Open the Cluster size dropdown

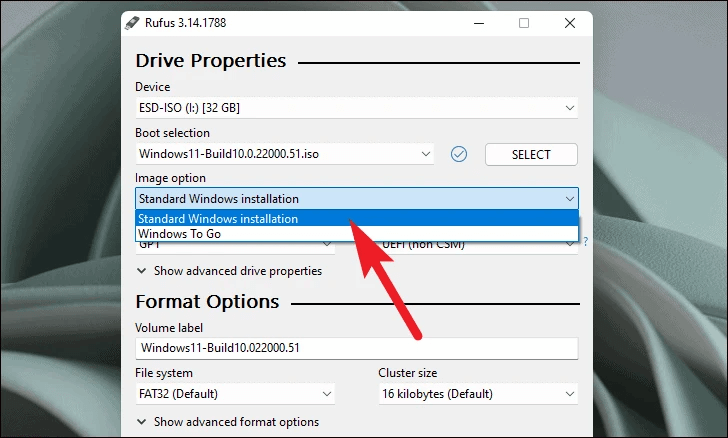(x=478, y=394)
